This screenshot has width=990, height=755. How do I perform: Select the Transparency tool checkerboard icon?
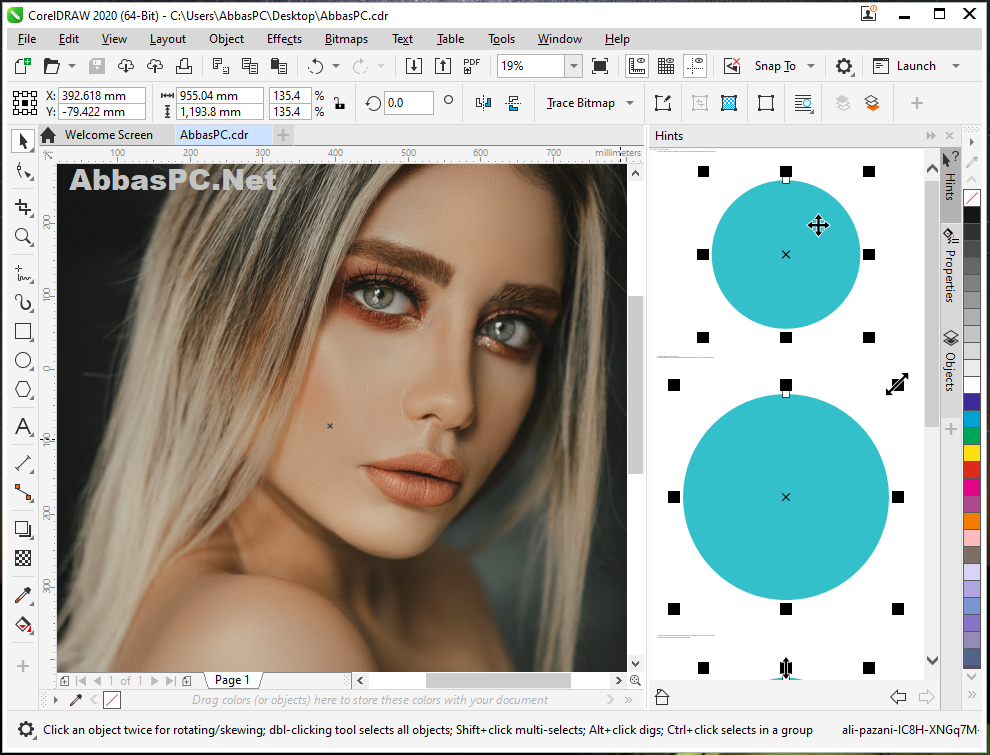click(23, 558)
